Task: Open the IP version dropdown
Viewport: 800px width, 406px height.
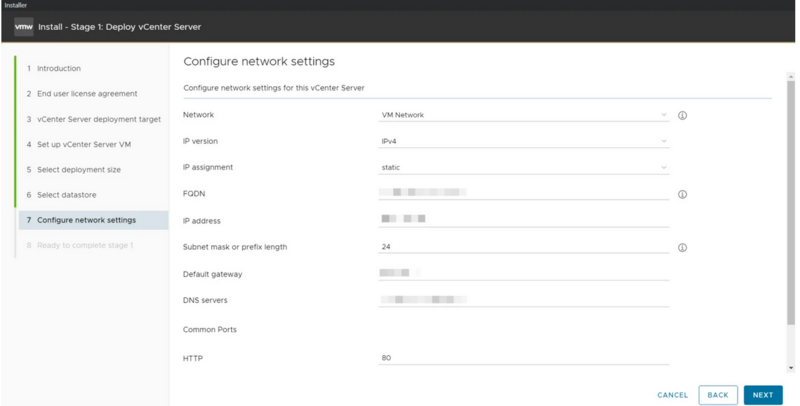Action: [x=523, y=141]
